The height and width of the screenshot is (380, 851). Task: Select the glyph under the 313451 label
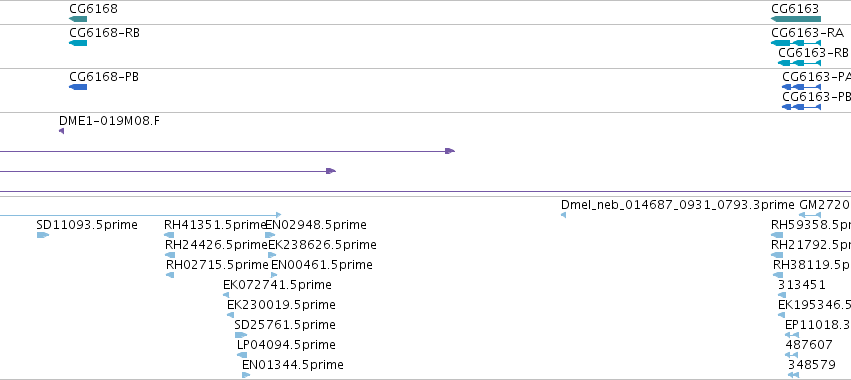pyautogui.click(x=782, y=295)
